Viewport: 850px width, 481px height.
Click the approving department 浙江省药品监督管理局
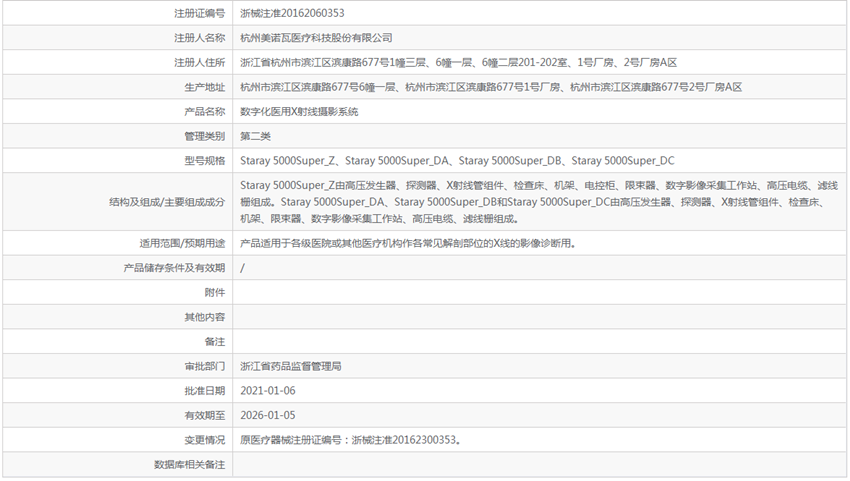(291, 366)
